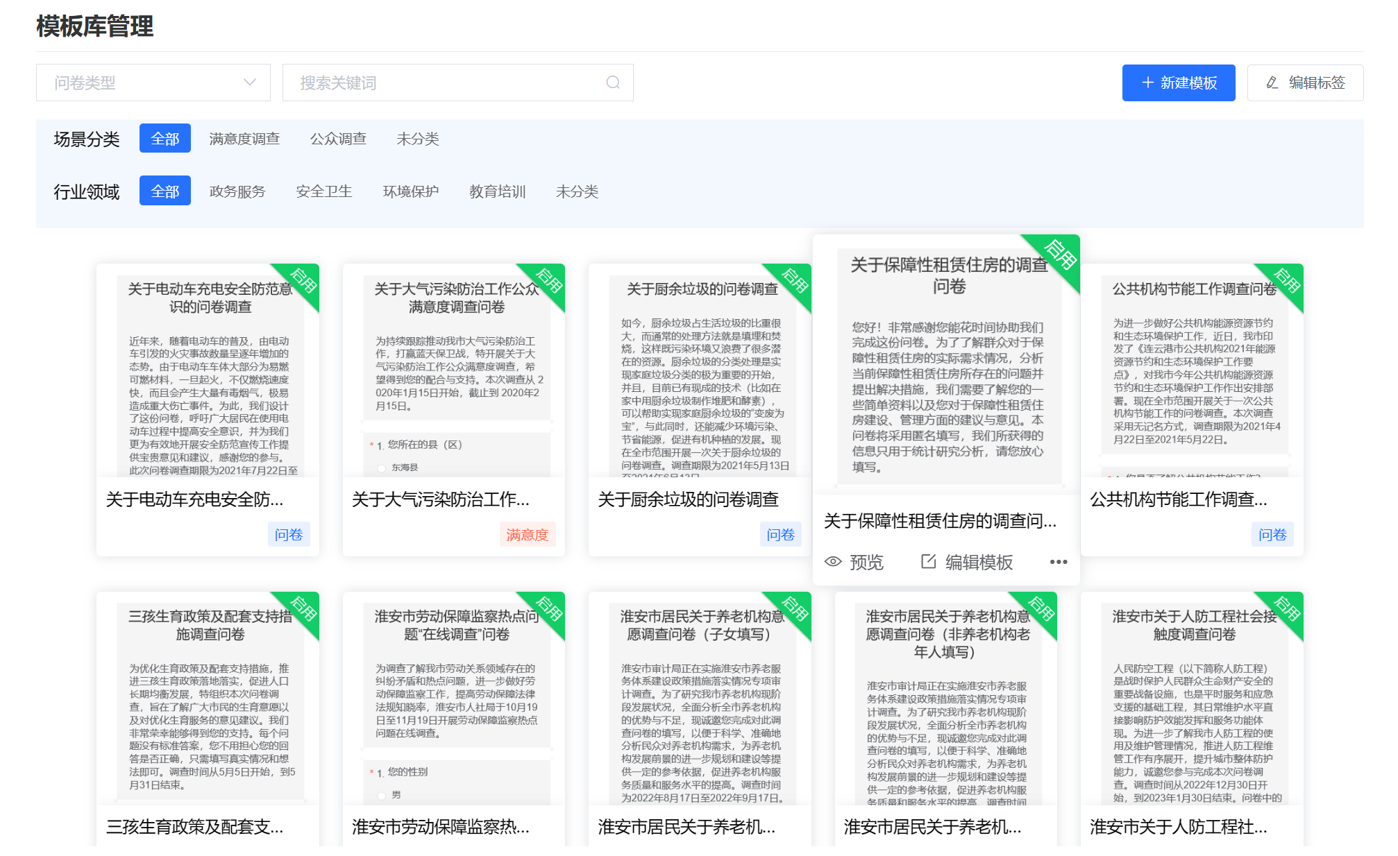Filter industry by 环境保护

click(411, 191)
